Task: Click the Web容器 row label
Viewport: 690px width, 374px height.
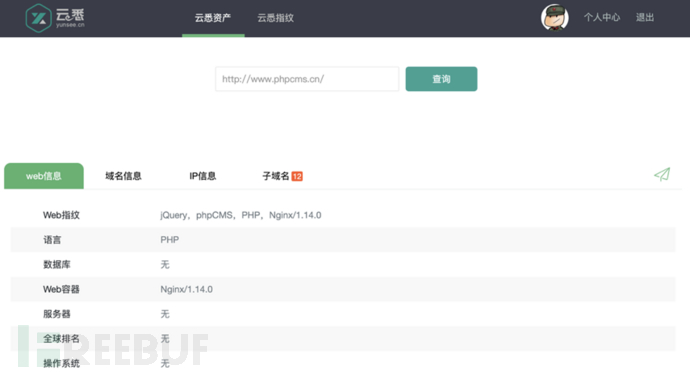Action: click(x=61, y=289)
